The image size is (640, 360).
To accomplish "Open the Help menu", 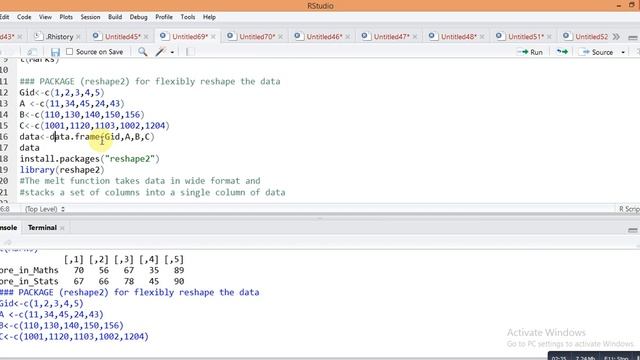I will (x=209, y=17).
